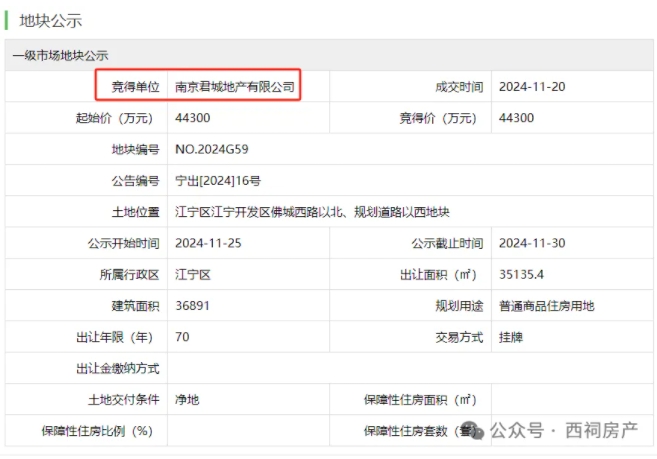Select the 一级市场地块公示 section header
The width and height of the screenshot is (657, 459).
60,56
